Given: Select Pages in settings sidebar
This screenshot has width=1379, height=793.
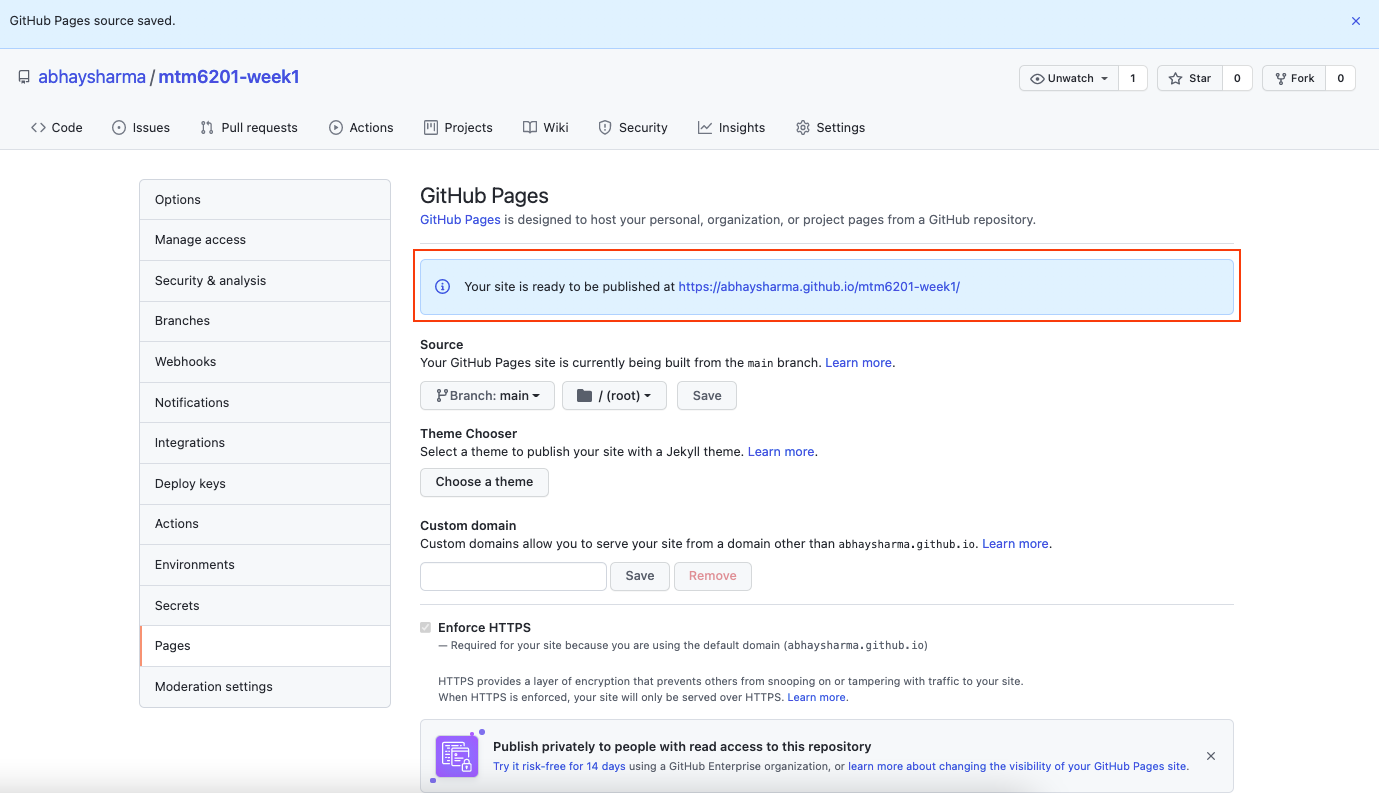Looking at the screenshot, I should click(265, 646).
